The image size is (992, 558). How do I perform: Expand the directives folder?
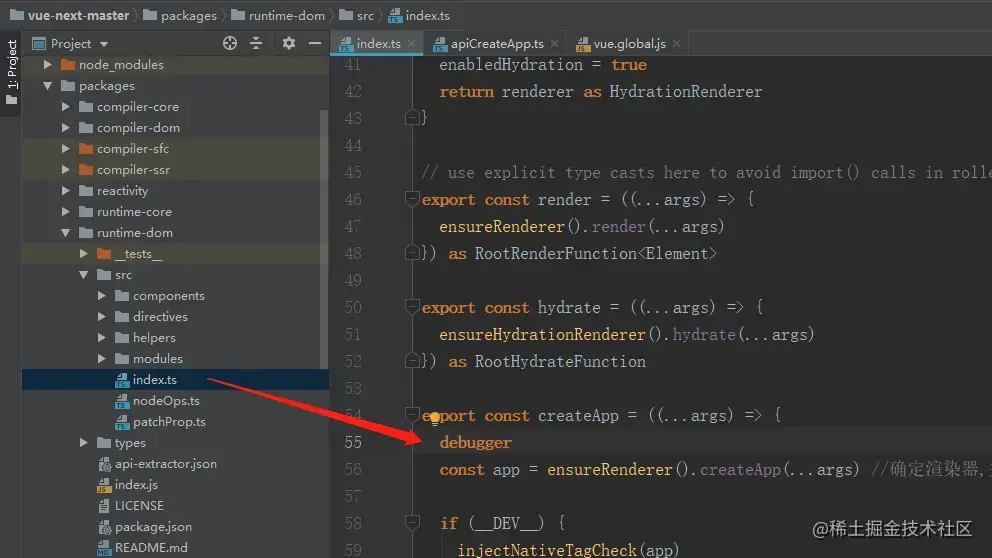(x=101, y=316)
